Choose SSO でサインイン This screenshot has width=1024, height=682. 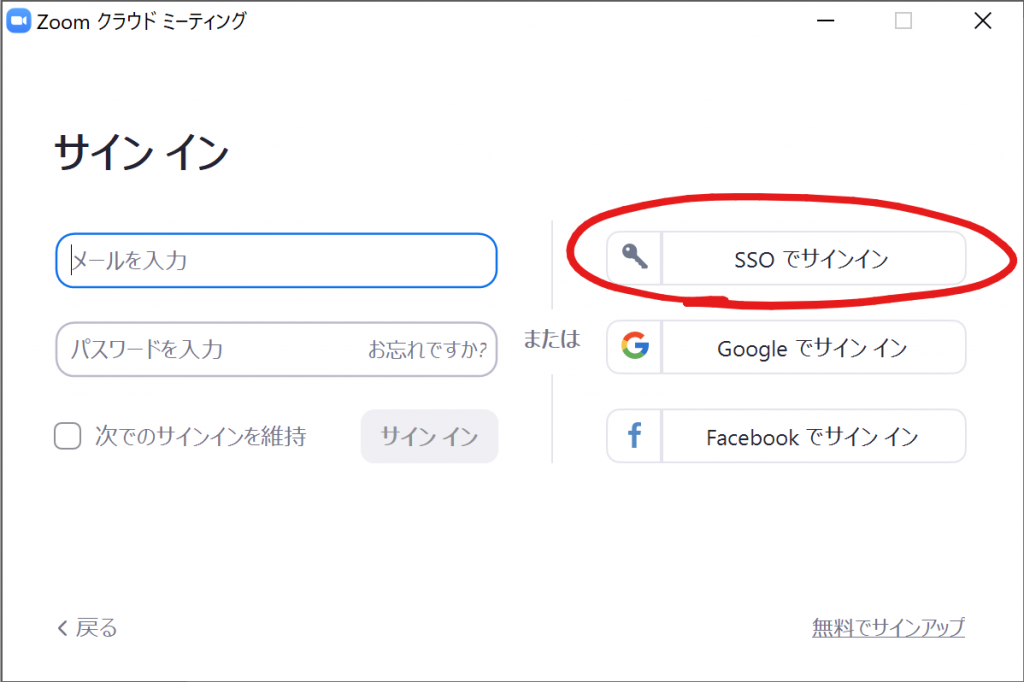786,258
